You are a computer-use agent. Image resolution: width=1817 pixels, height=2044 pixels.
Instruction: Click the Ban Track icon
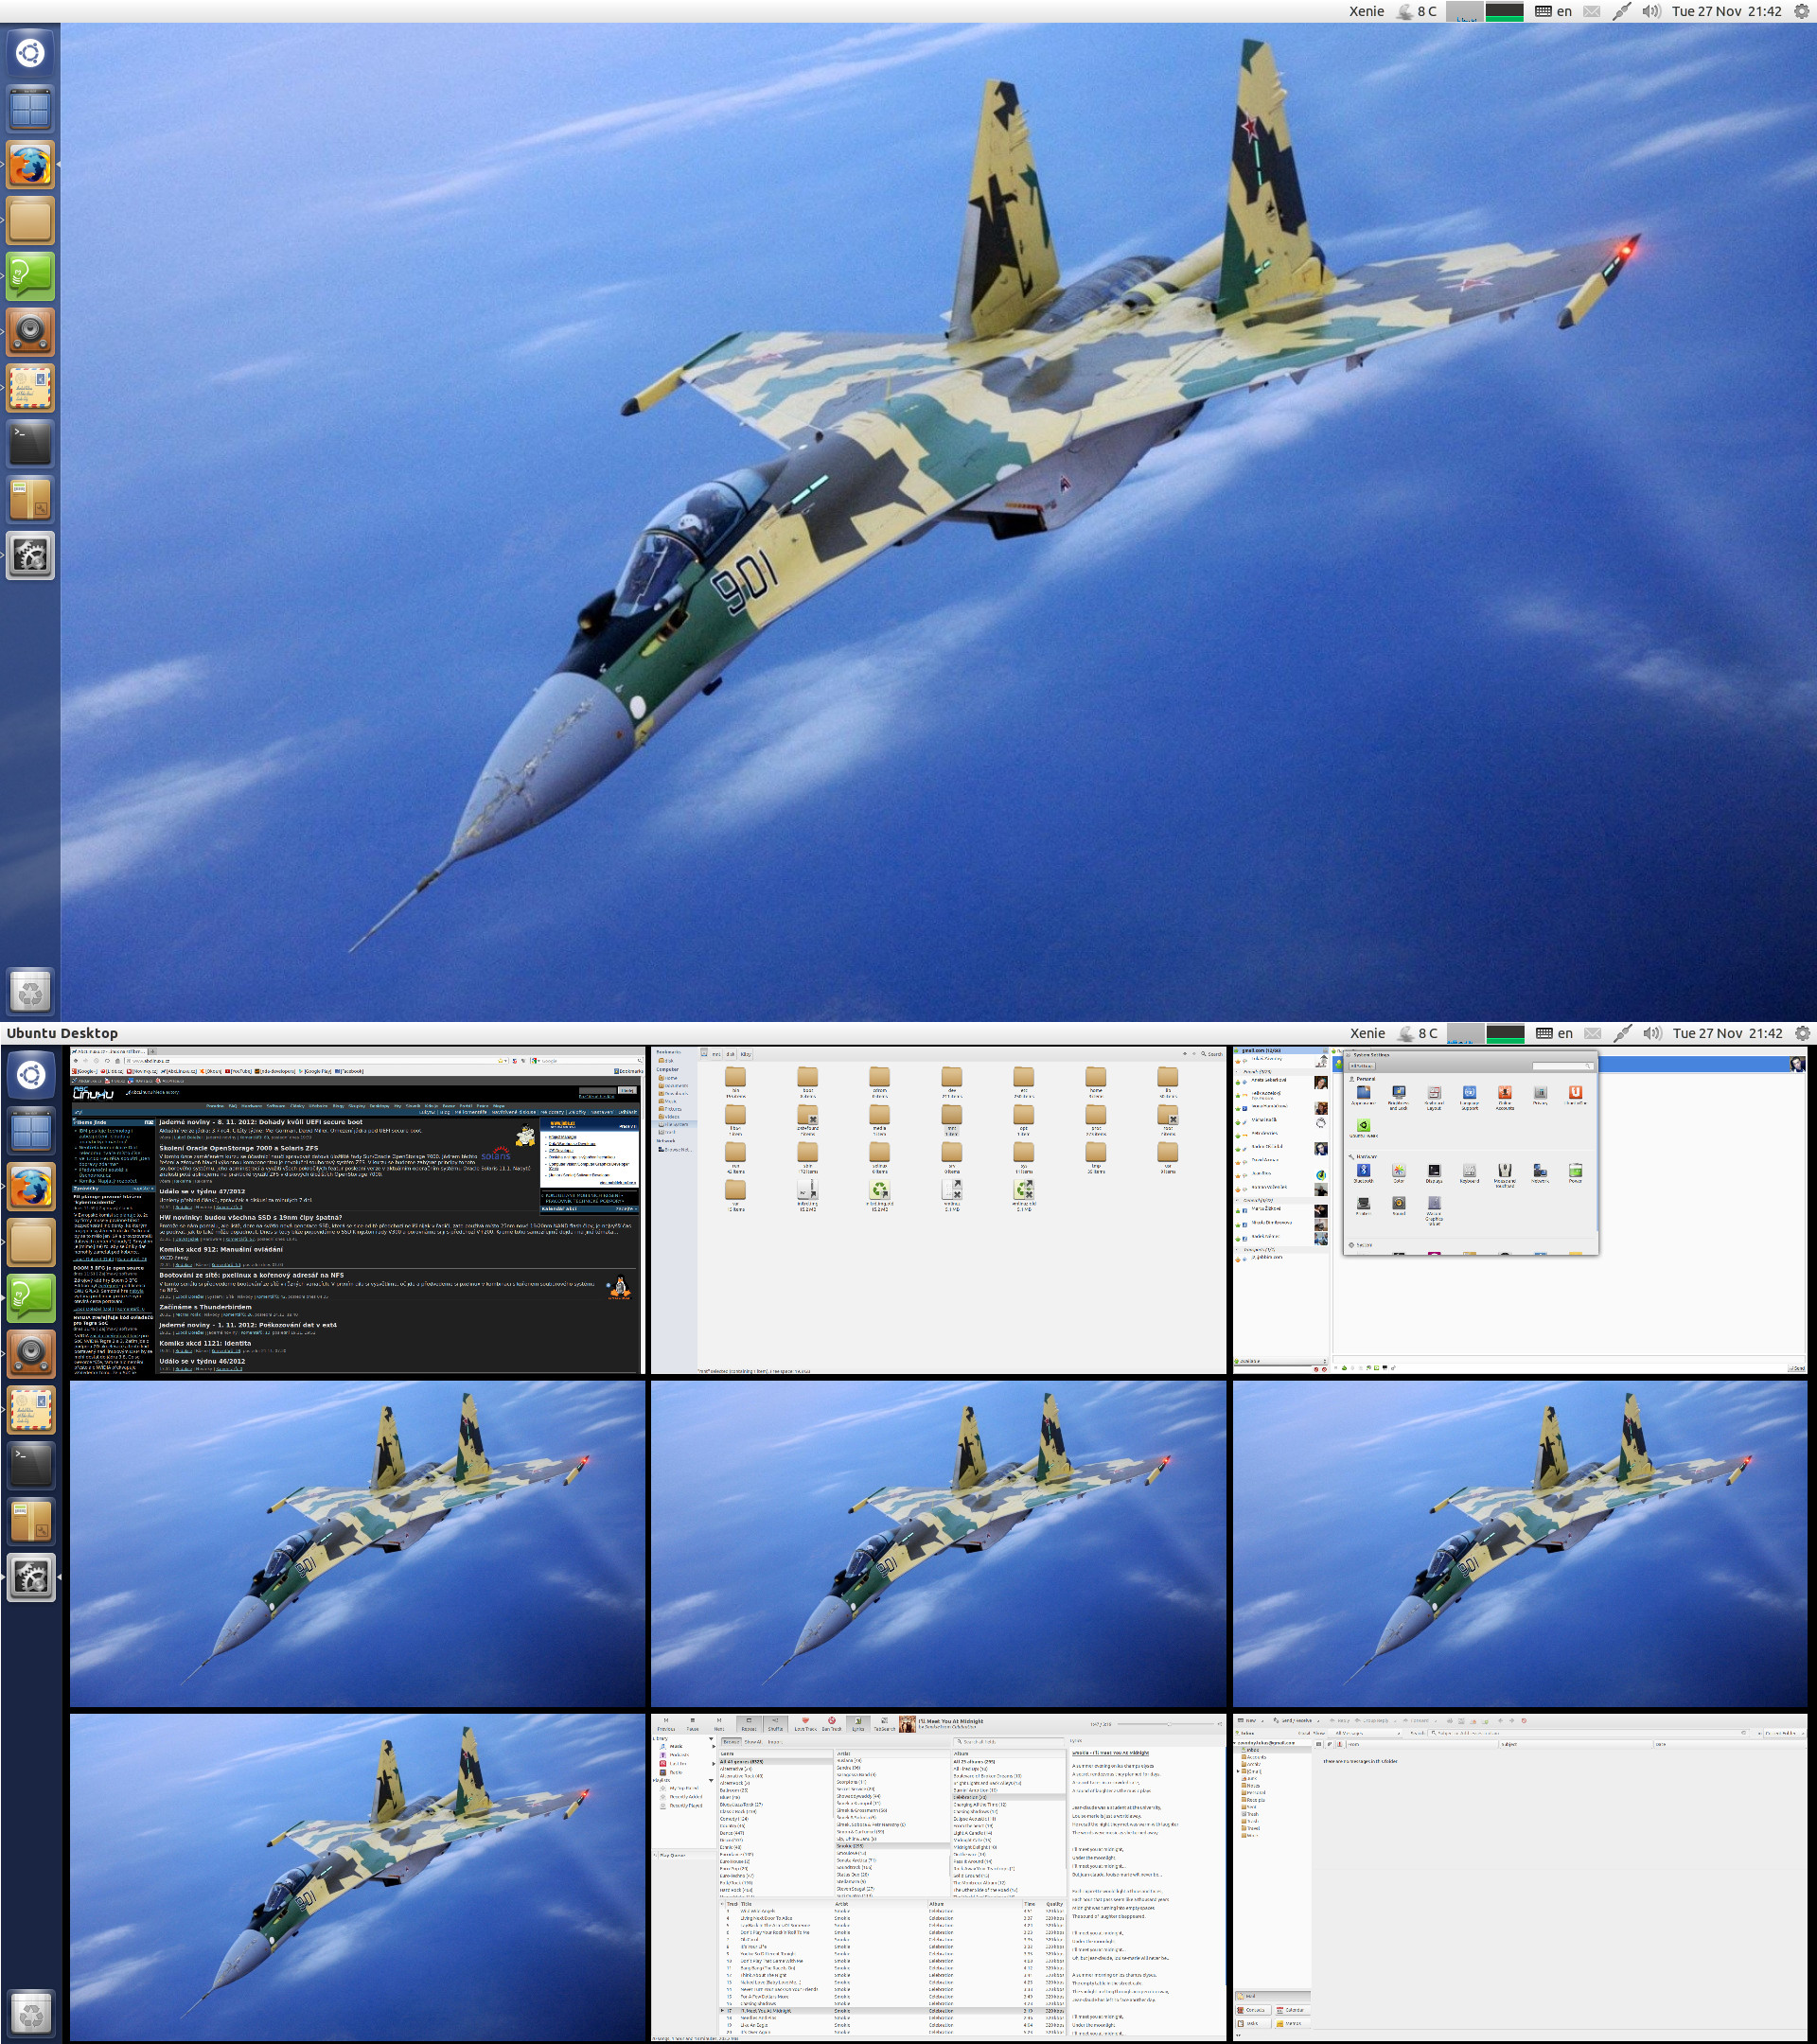[x=832, y=1723]
